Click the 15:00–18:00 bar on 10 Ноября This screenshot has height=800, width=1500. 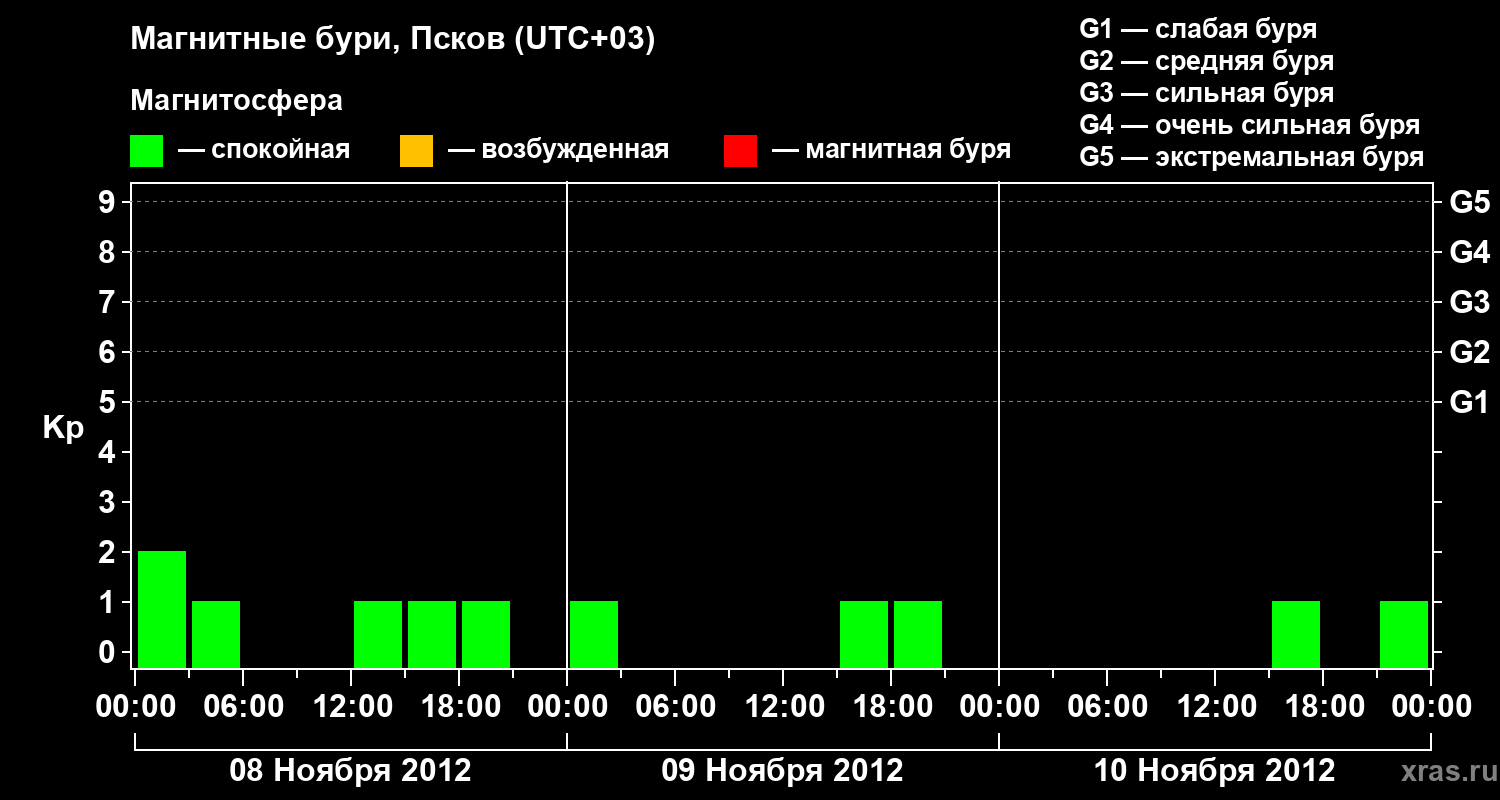(1296, 634)
